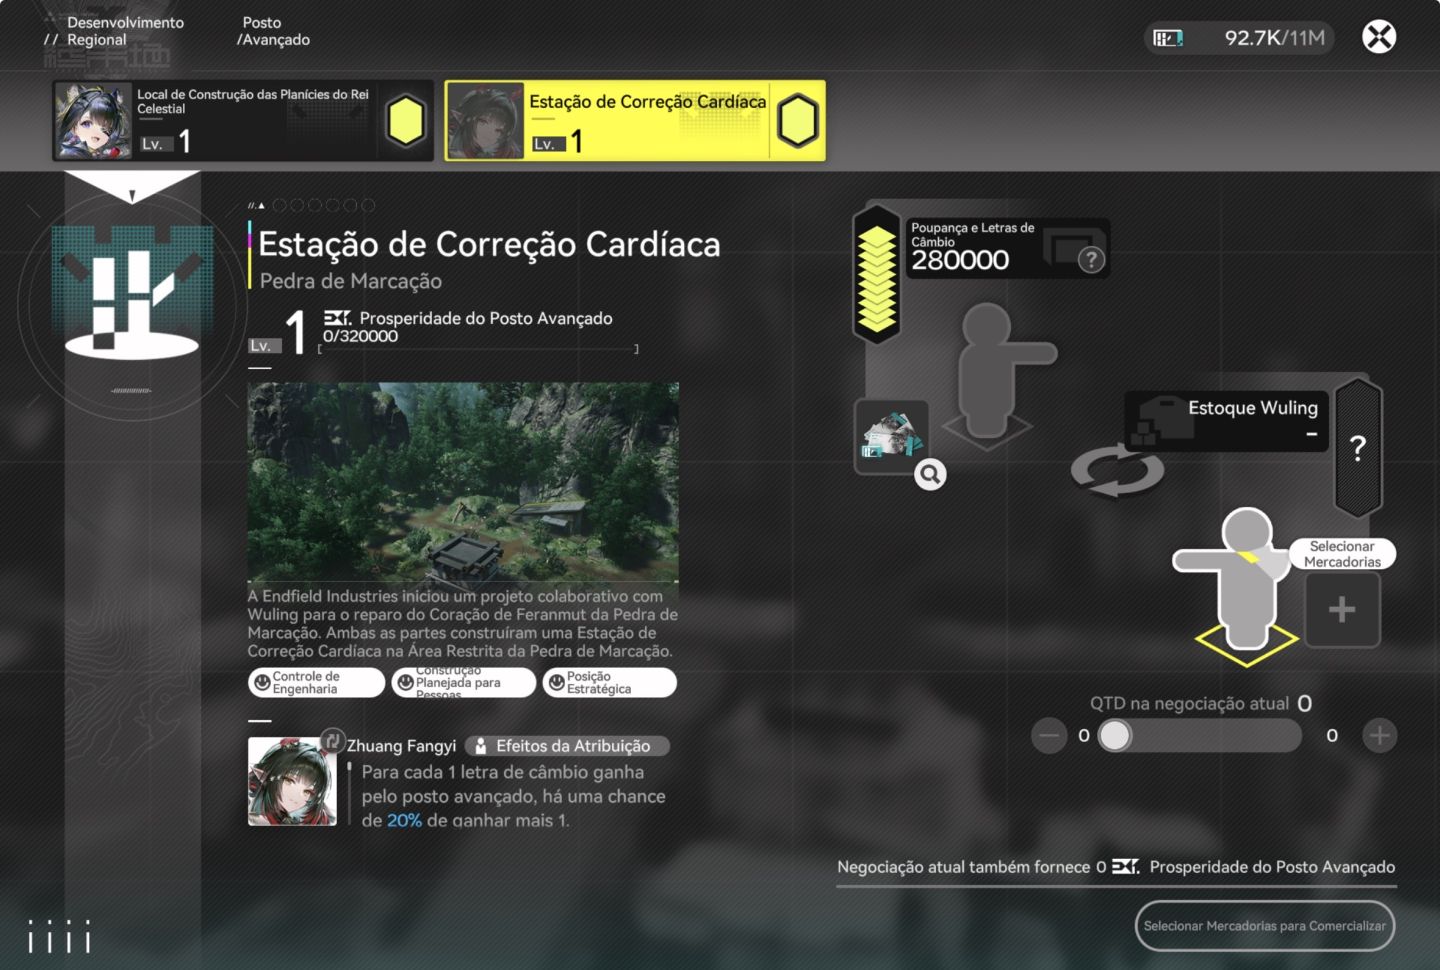Open Controle de Engenharia tag
This screenshot has width=1440, height=970.
tap(316, 682)
